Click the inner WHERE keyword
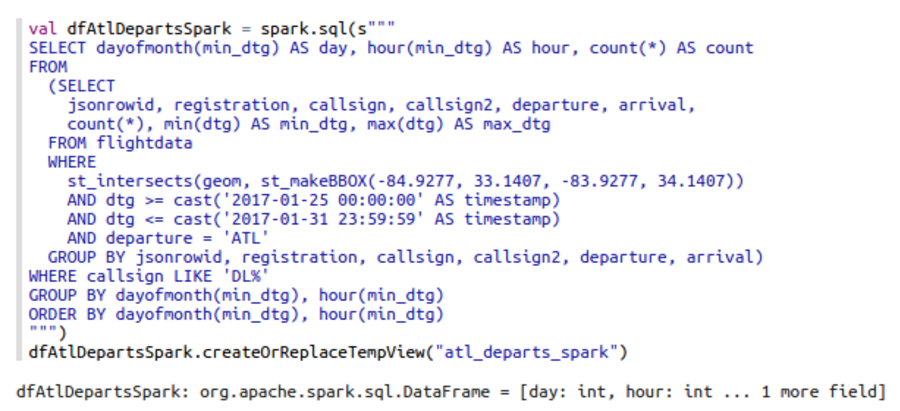900x411 pixels. tap(72, 162)
